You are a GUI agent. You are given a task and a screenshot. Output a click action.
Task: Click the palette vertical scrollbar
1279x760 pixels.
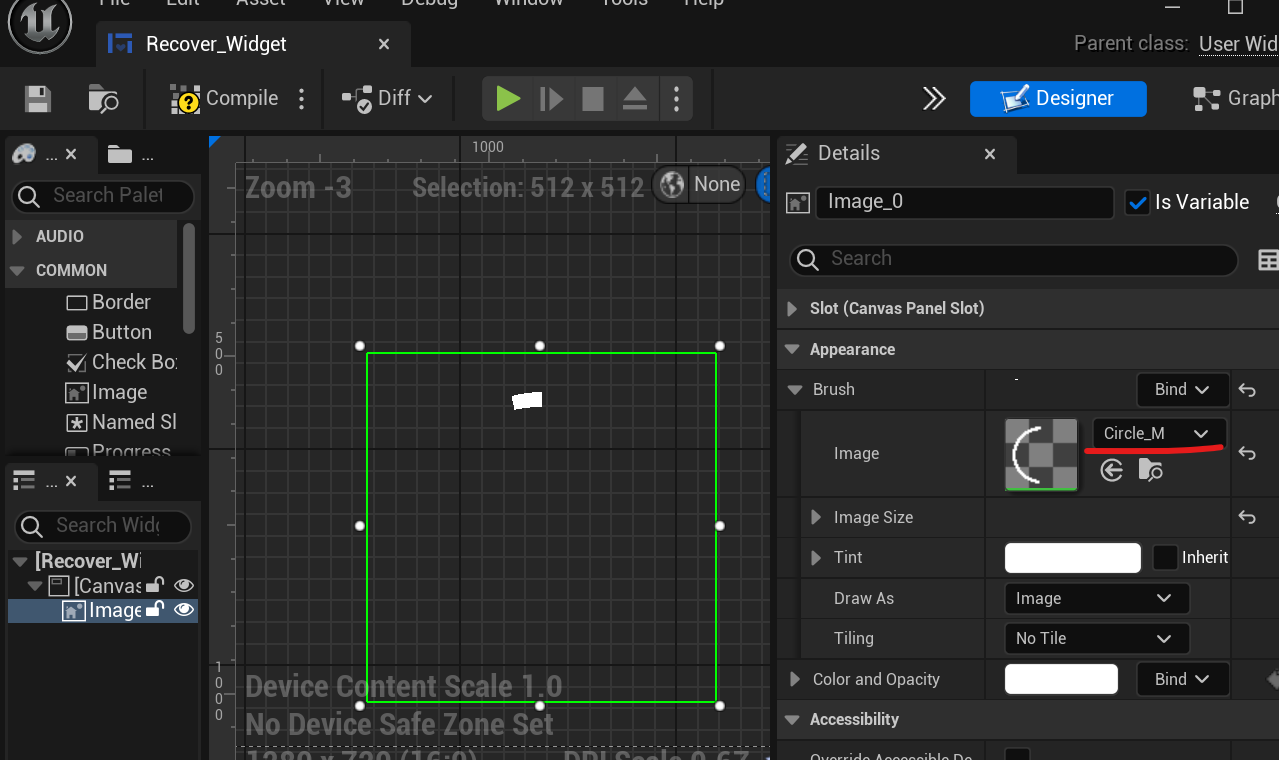click(189, 277)
